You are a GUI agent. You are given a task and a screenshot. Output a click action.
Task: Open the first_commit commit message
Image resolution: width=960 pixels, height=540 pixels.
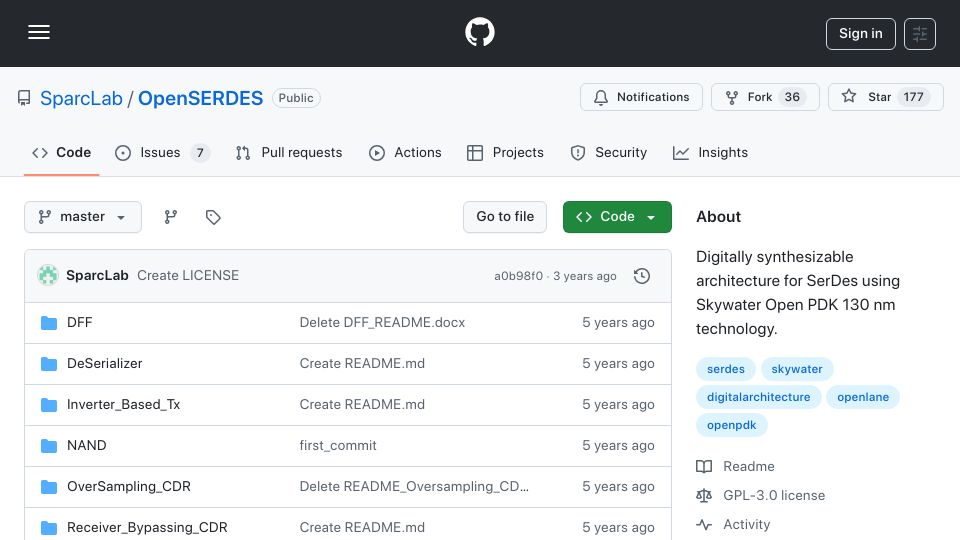point(338,446)
